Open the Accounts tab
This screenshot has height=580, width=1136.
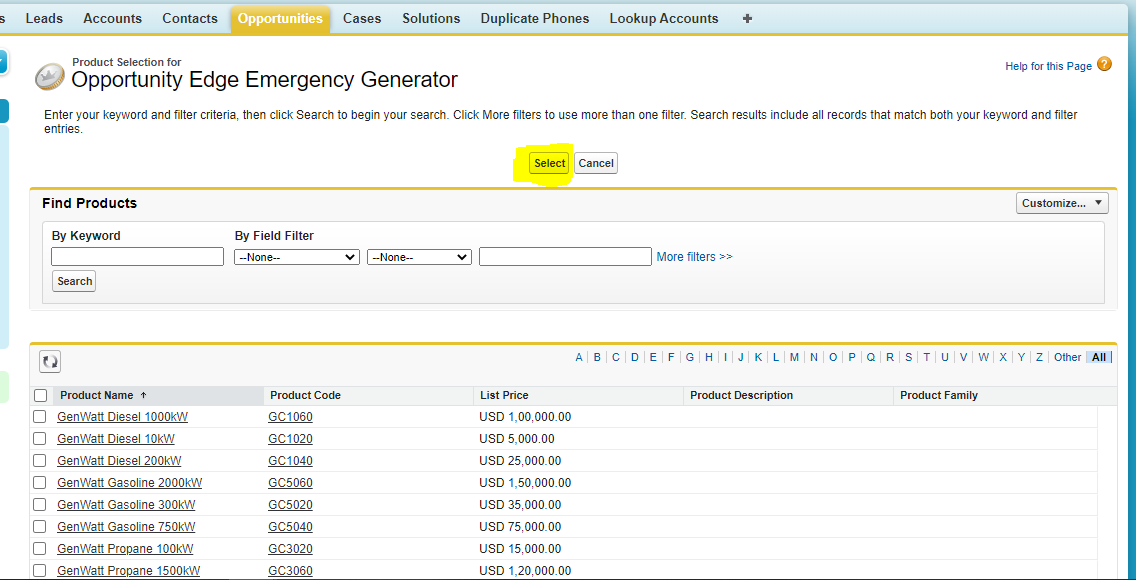(112, 18)
